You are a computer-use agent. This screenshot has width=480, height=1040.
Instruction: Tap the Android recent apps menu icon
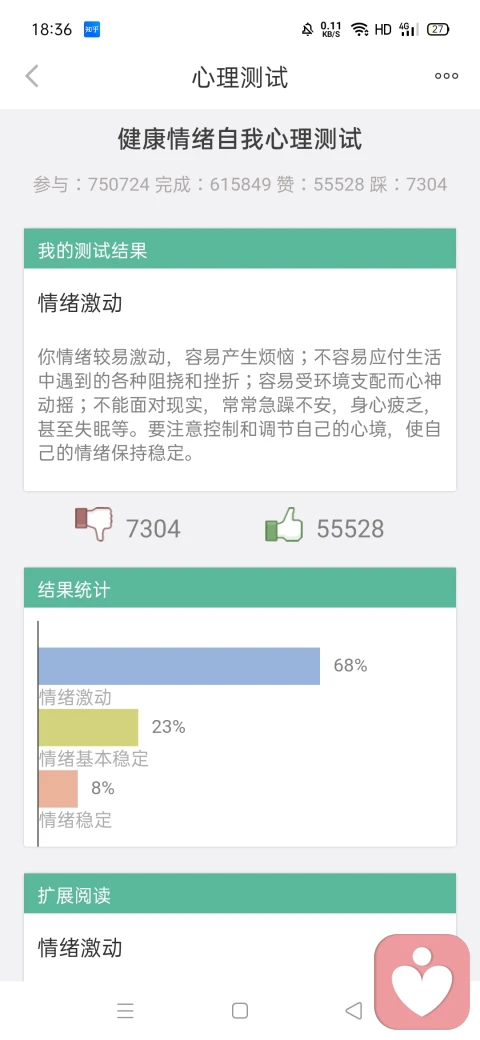tap(125, 1011)
